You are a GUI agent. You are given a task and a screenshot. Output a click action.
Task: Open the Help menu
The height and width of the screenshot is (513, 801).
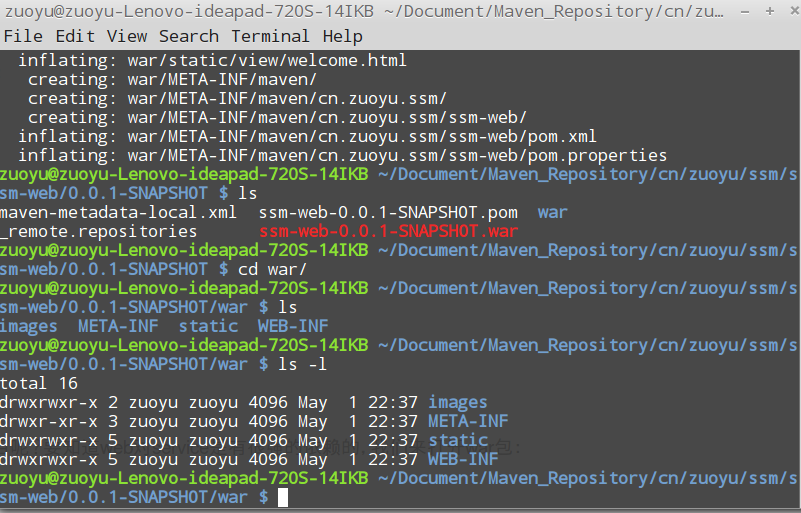342,36
